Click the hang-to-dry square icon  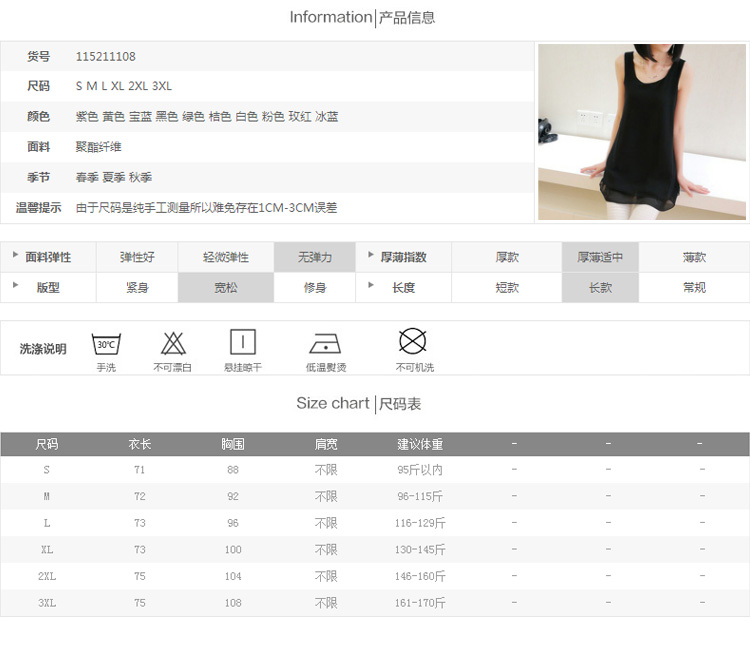click(x=243, y=342)
